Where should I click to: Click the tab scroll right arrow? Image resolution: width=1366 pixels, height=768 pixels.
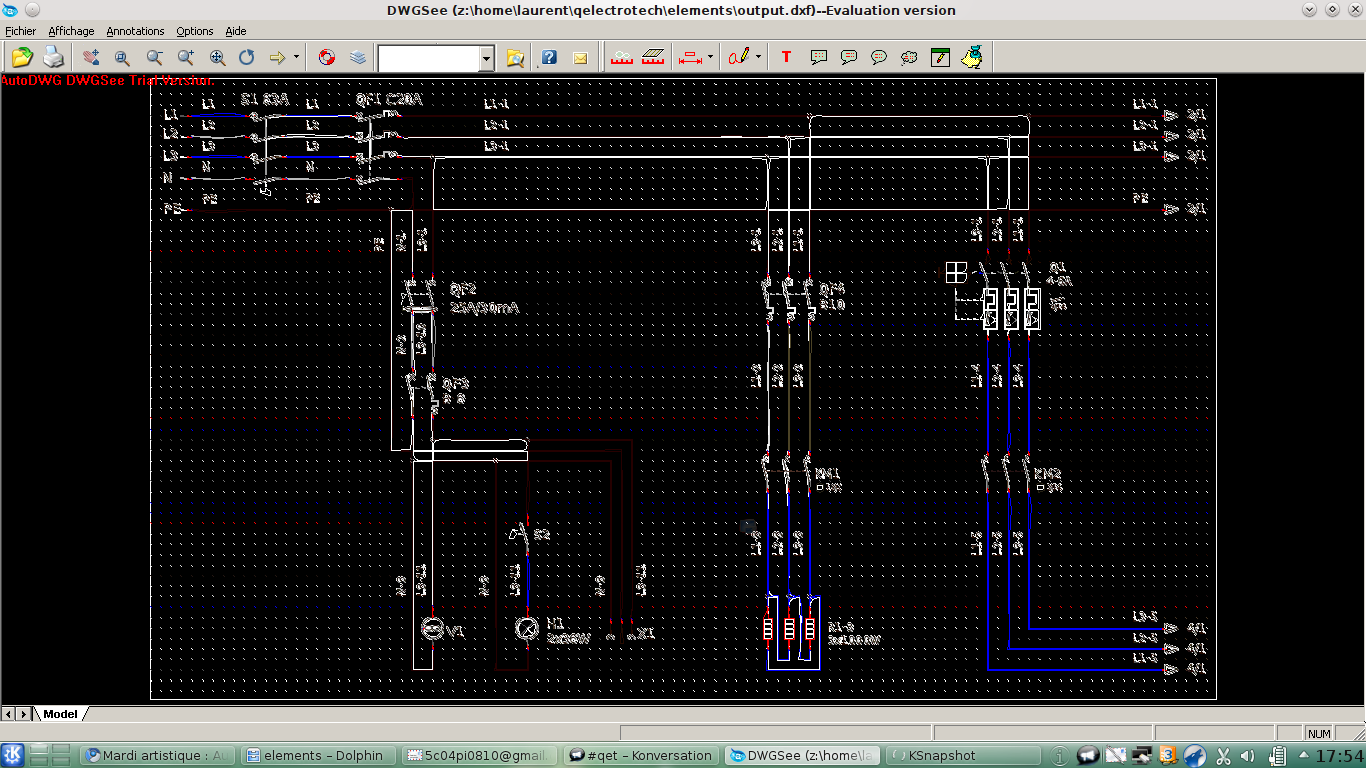pos(24,714)
